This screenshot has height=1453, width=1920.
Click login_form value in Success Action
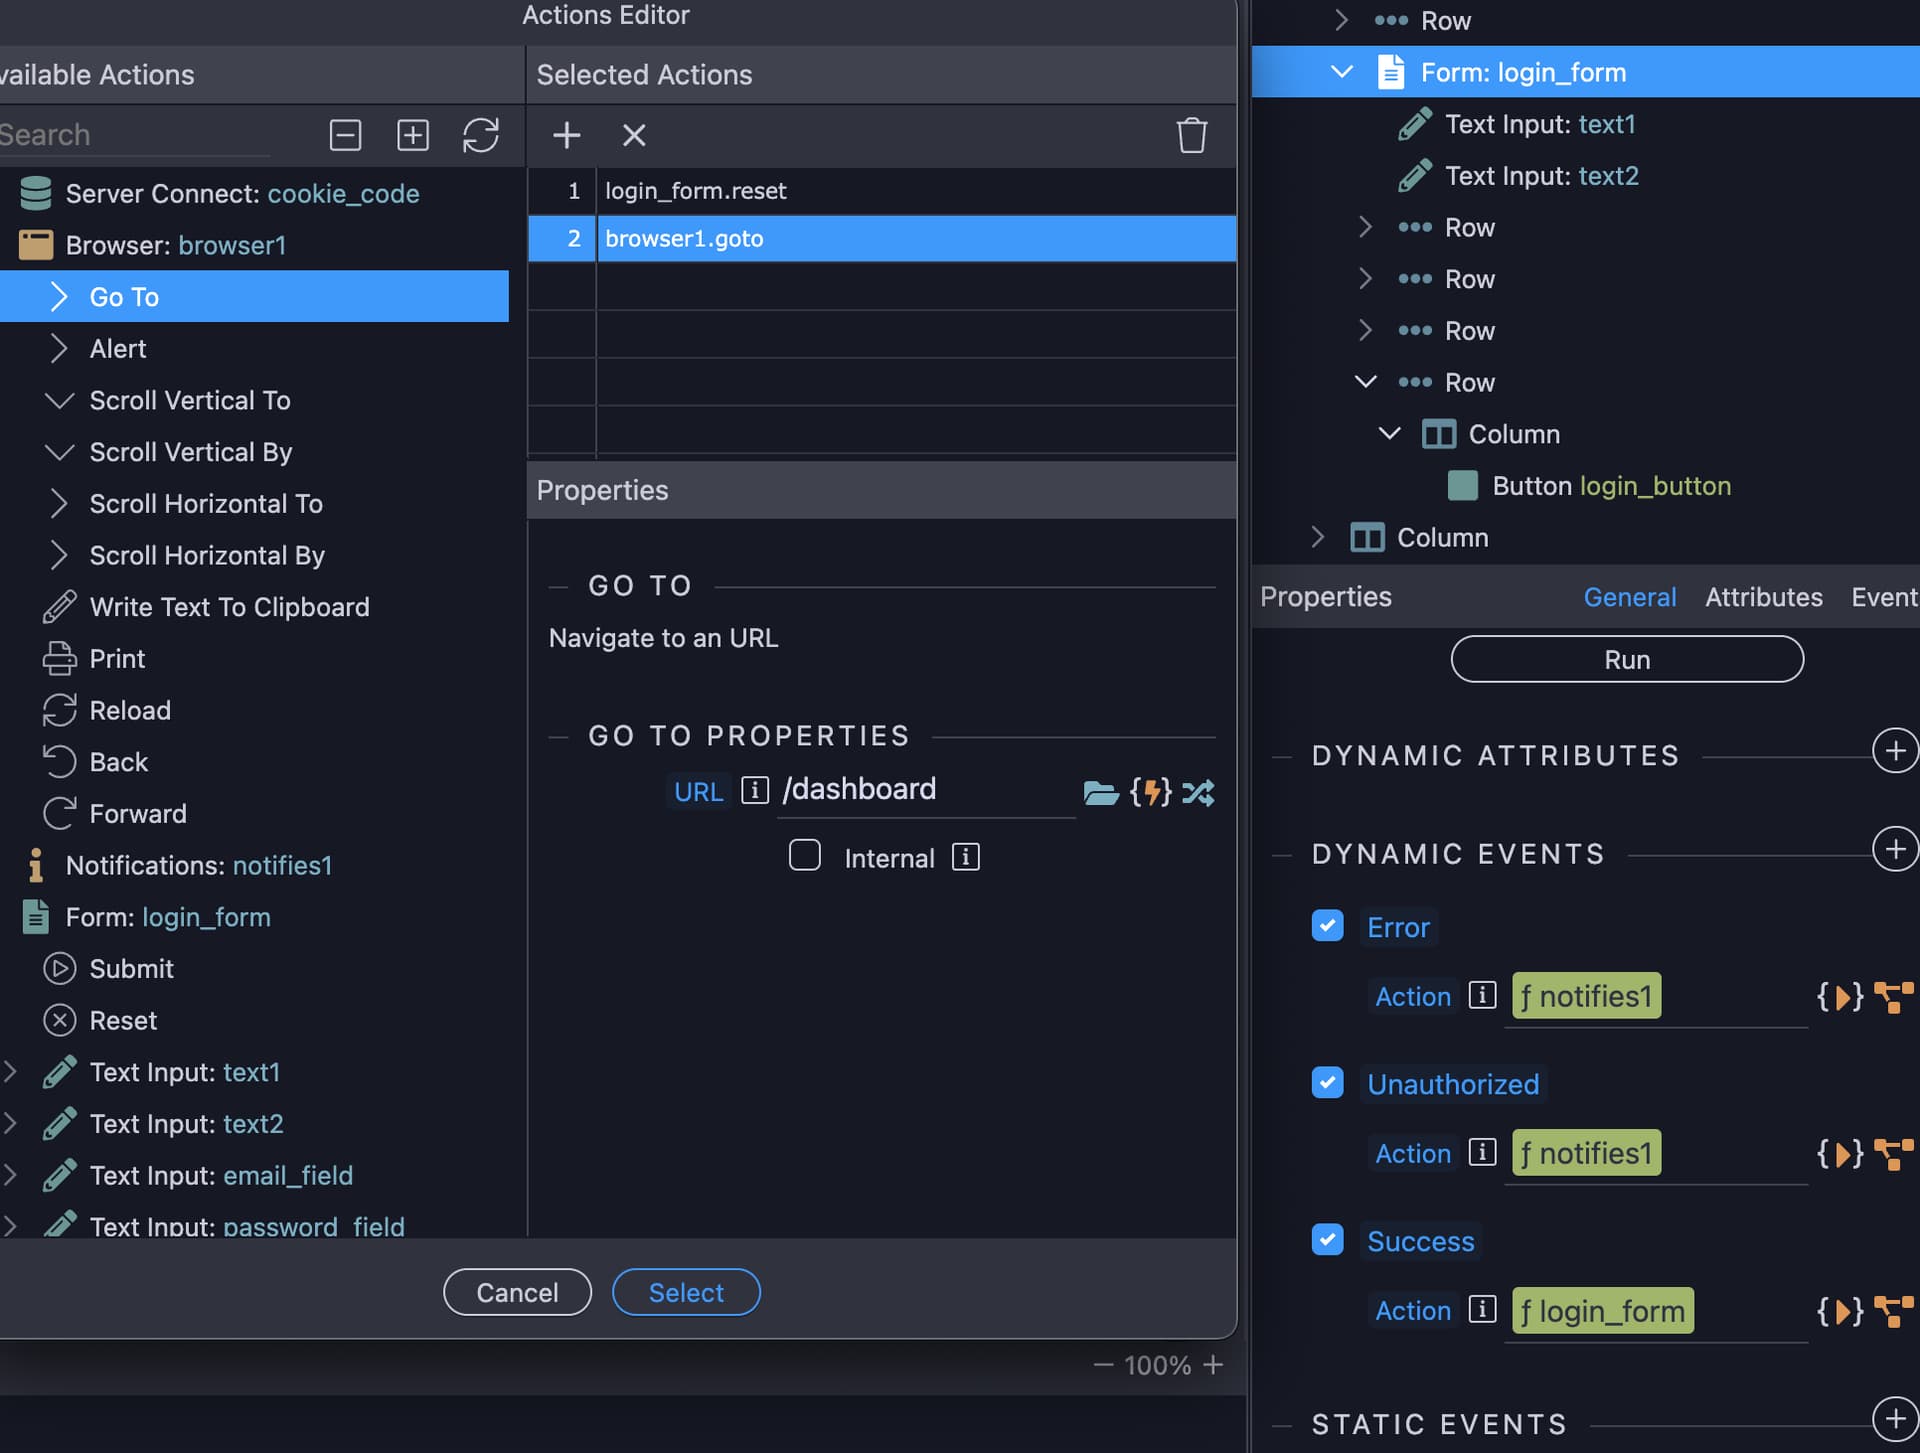point(1603,1310)
